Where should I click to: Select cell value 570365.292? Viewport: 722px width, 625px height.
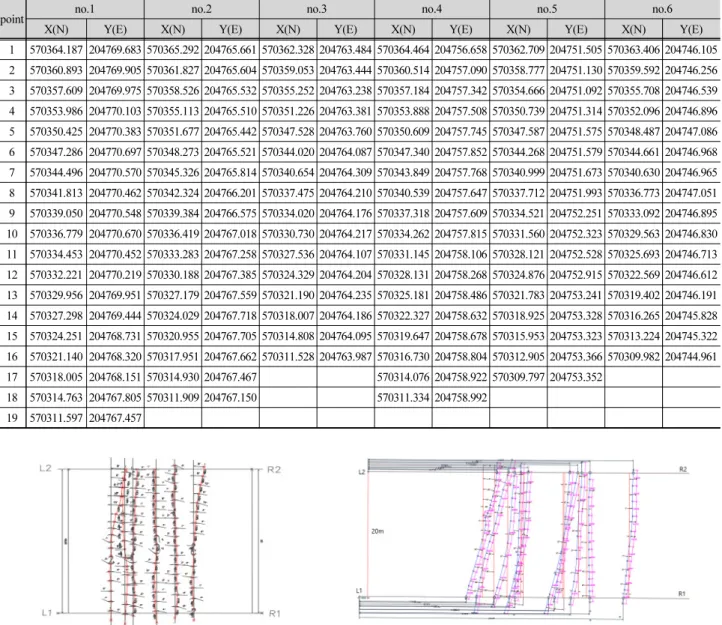click(173, 50)
